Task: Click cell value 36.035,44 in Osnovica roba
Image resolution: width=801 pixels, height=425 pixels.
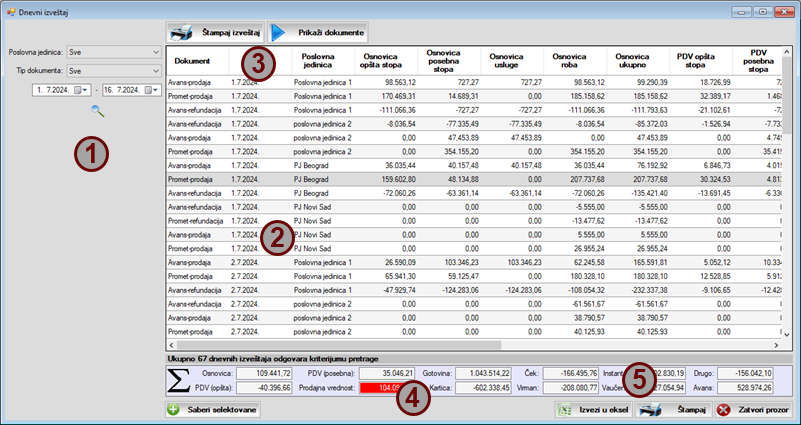Action: (590, 166)
